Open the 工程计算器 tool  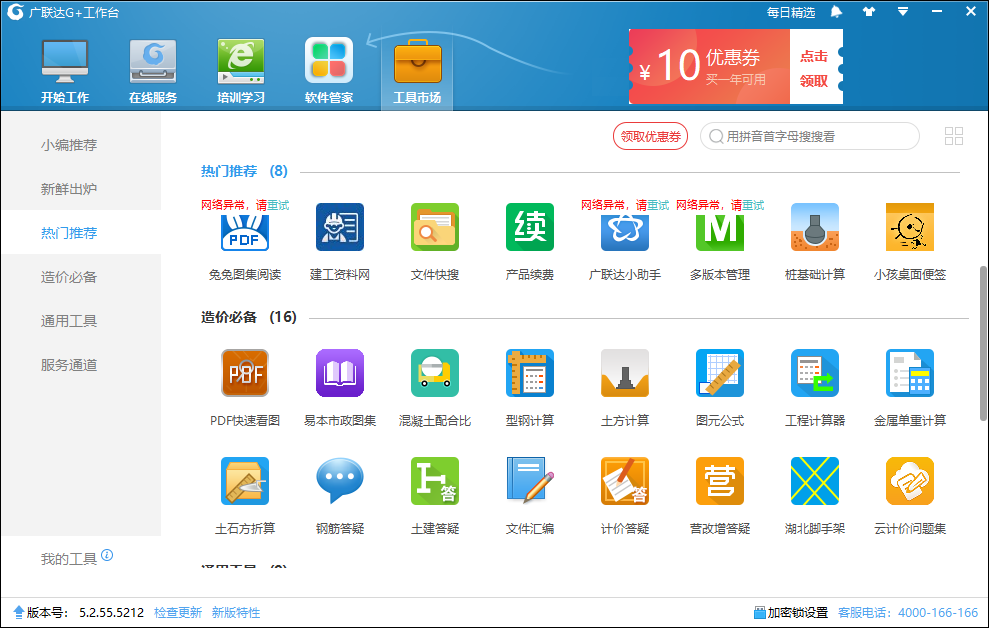(x=815, y=373)
